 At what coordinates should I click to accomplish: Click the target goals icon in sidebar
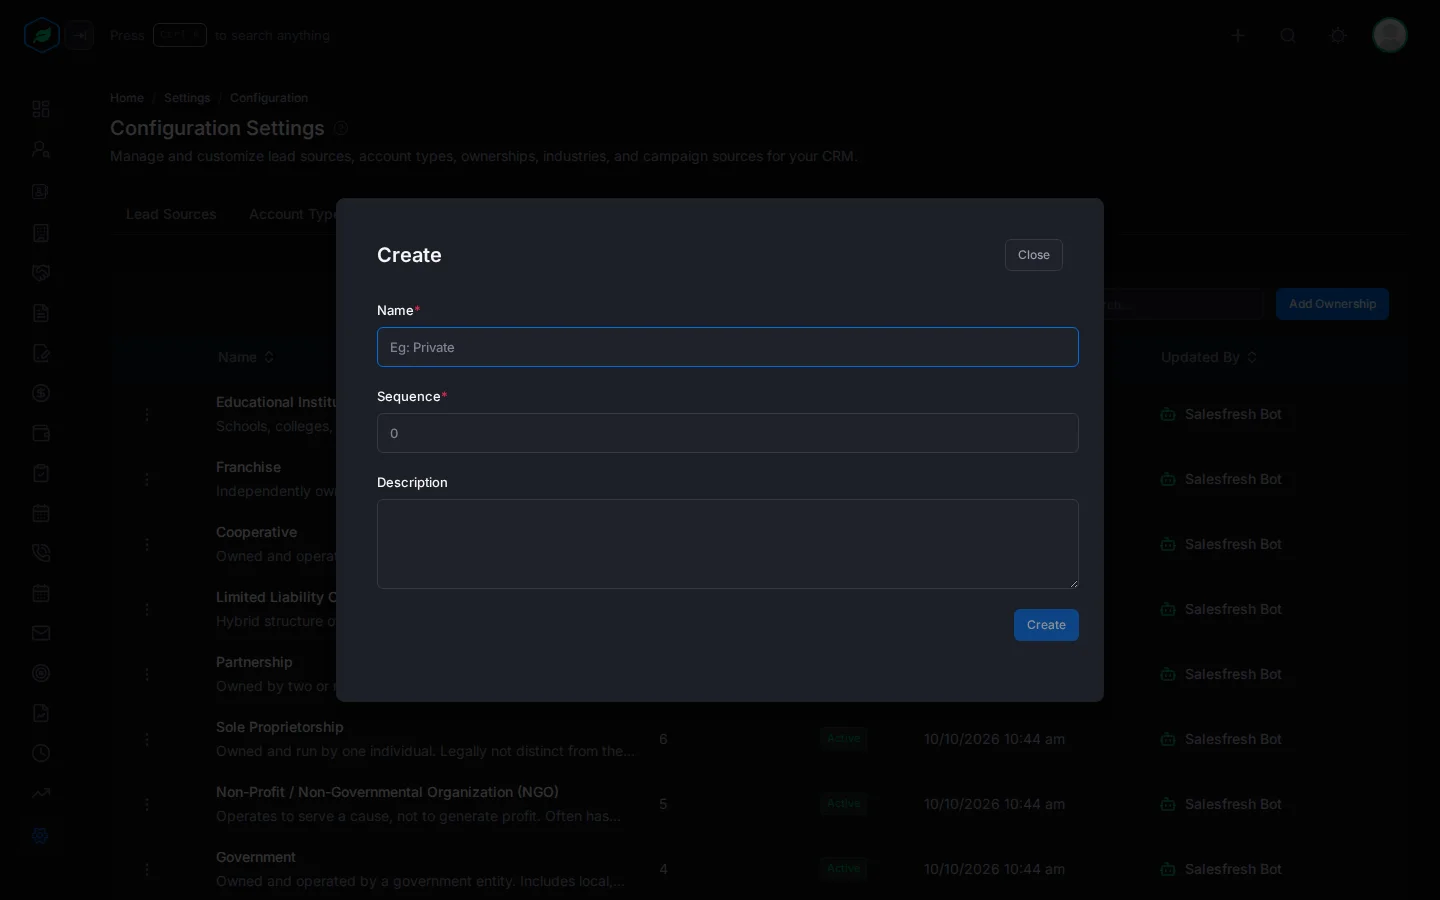click(41, 673)
